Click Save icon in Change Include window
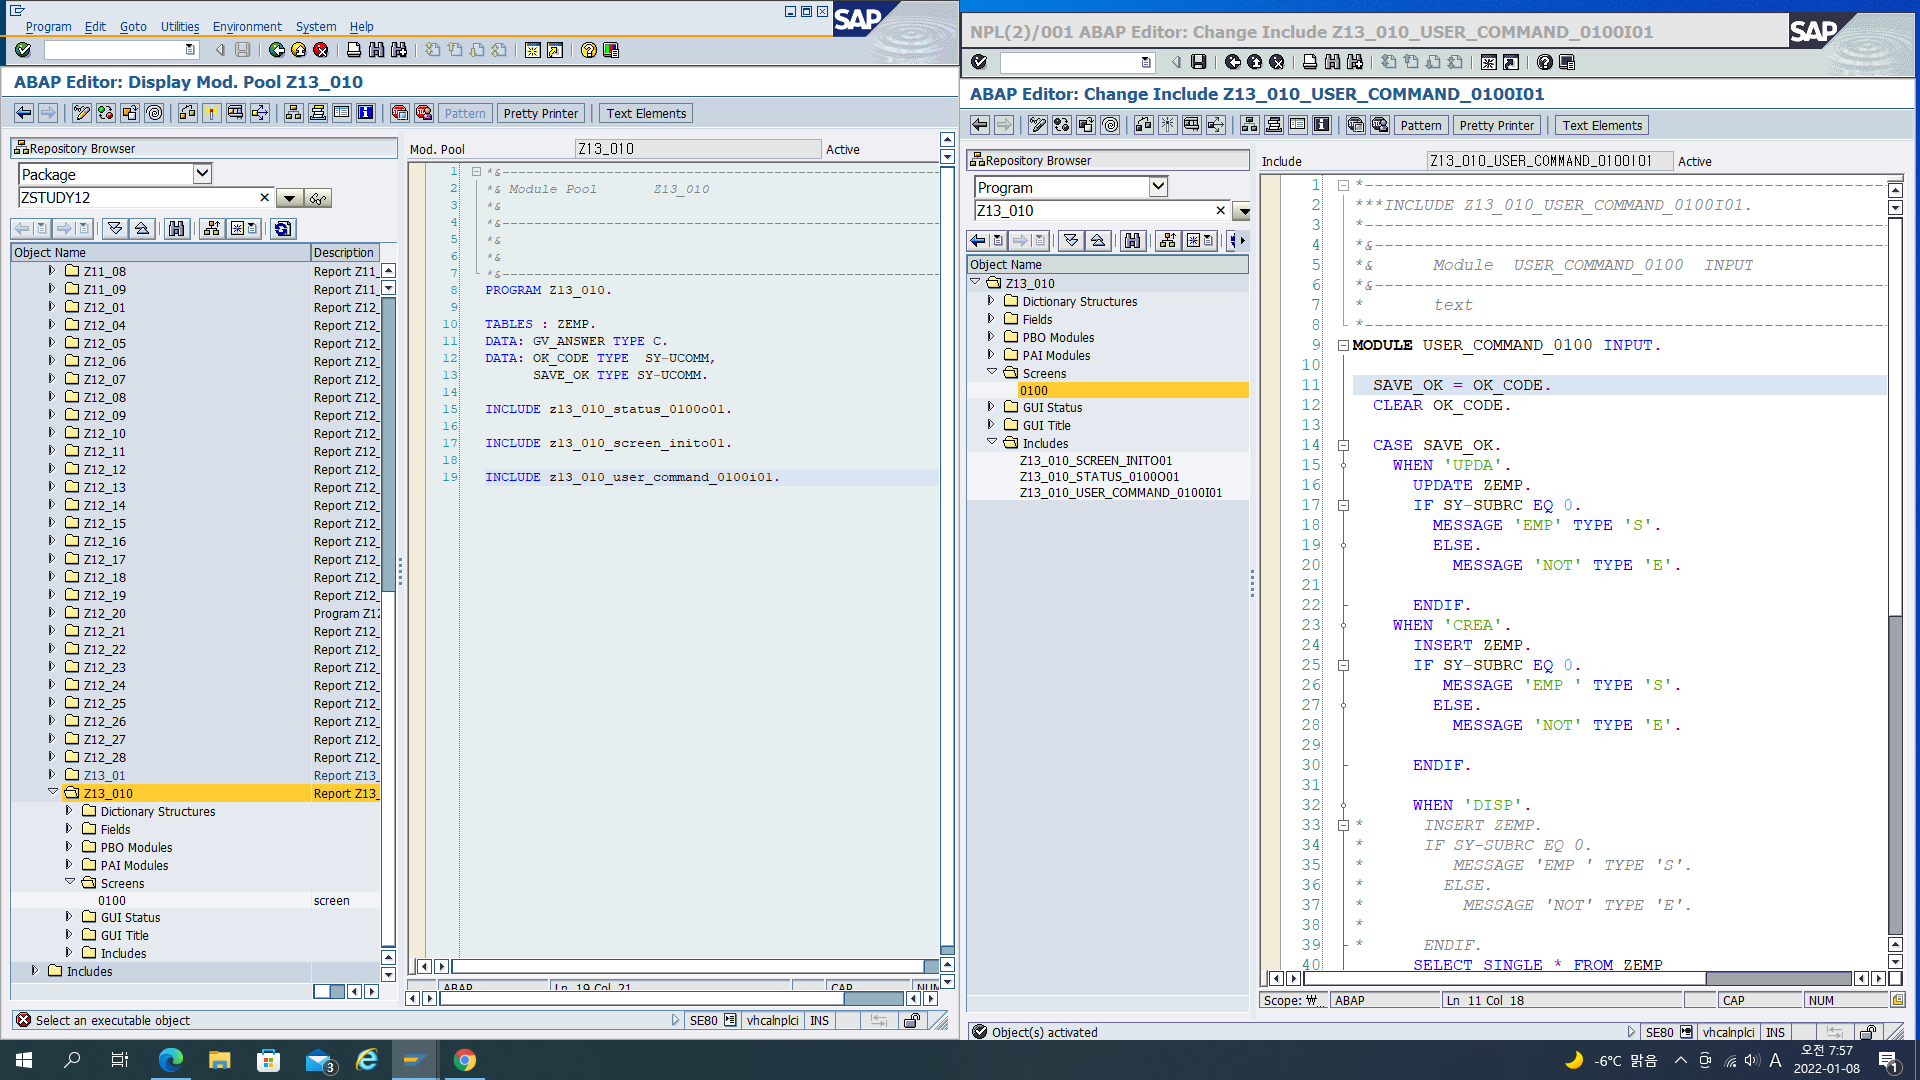 tap(1199, 62)
